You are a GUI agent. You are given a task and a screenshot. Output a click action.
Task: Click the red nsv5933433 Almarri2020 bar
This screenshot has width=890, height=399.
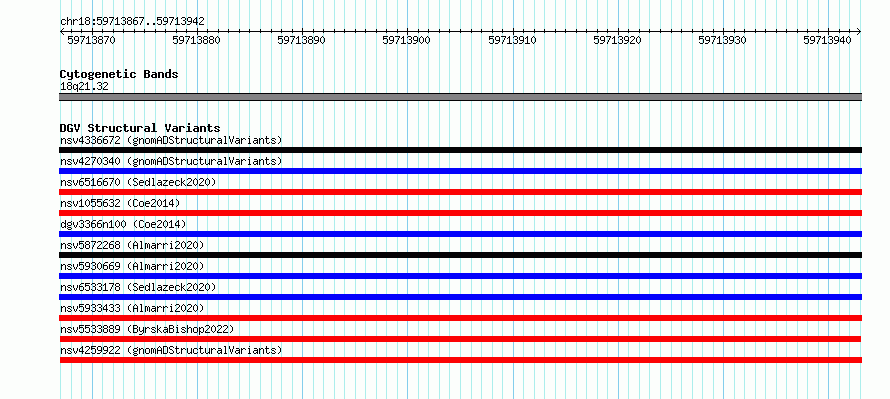(460, 318)
